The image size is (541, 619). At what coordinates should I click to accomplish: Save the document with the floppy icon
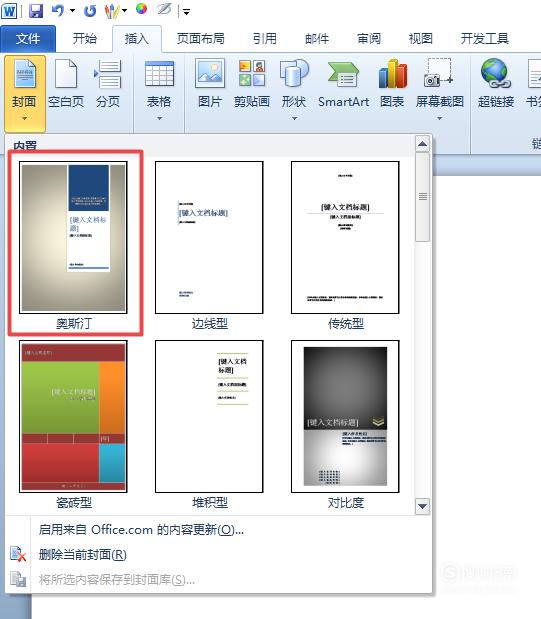tap(36, 10)
